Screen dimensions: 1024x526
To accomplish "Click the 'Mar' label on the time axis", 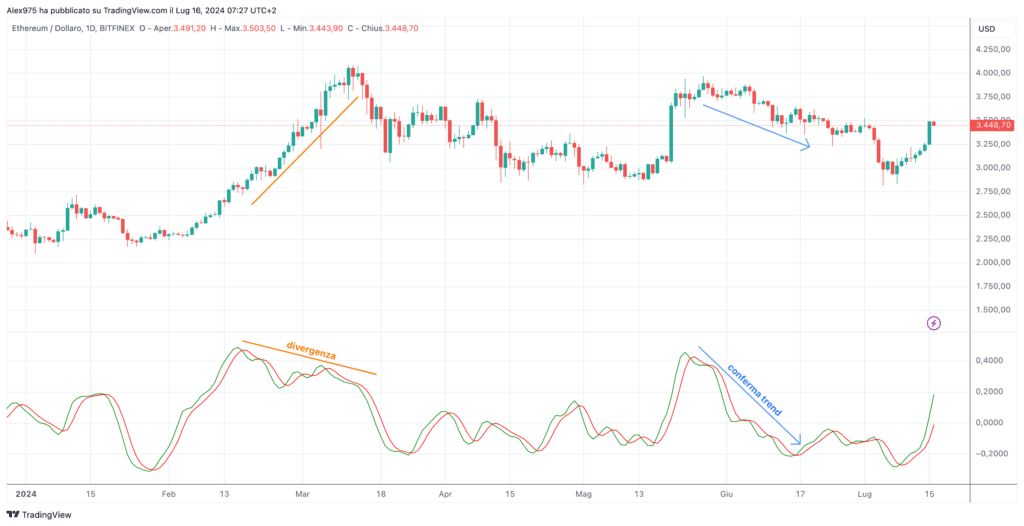I will click(301, 495).
